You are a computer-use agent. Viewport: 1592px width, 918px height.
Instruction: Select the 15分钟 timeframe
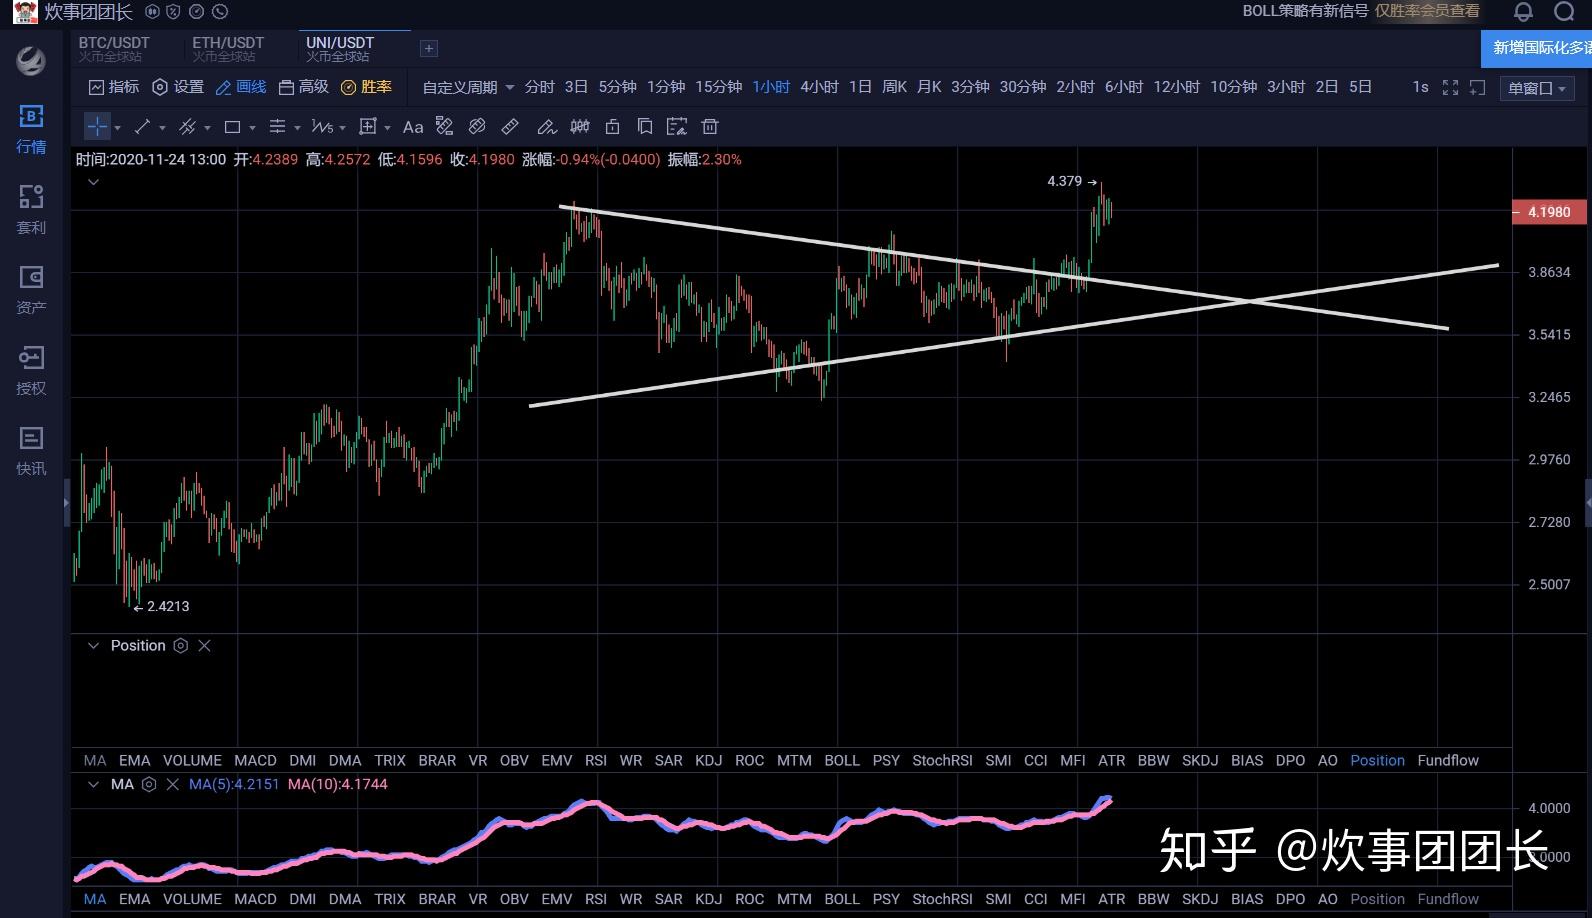pyautogui.click(x=718, y=87)
